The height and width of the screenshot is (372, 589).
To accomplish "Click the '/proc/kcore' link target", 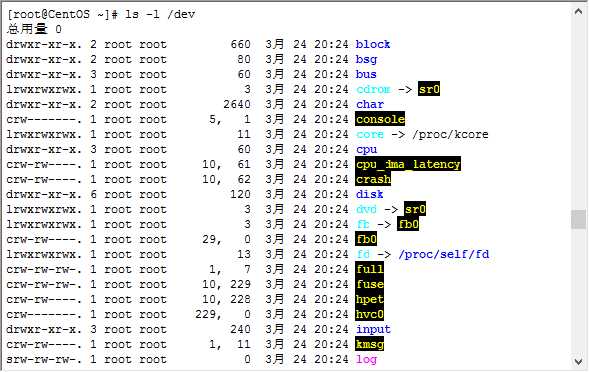I will point(450,134).
